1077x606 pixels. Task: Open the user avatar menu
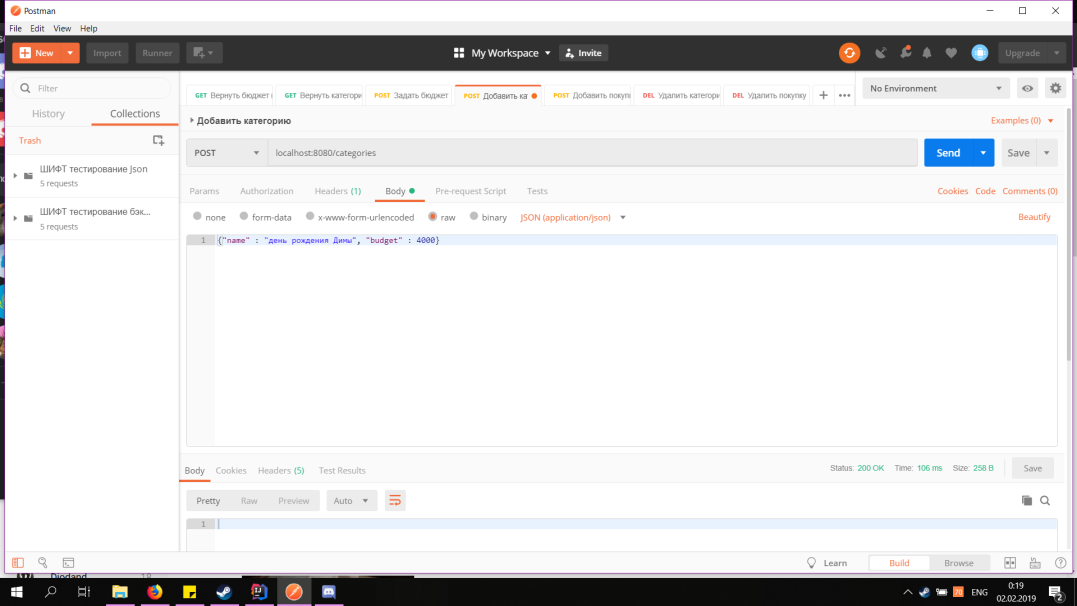coord(979,53)
